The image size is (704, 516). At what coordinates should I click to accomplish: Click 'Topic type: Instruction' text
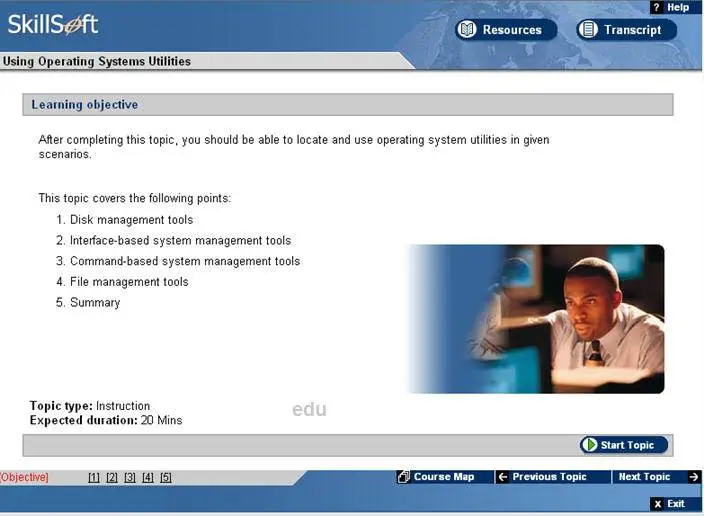click(90, 406)
